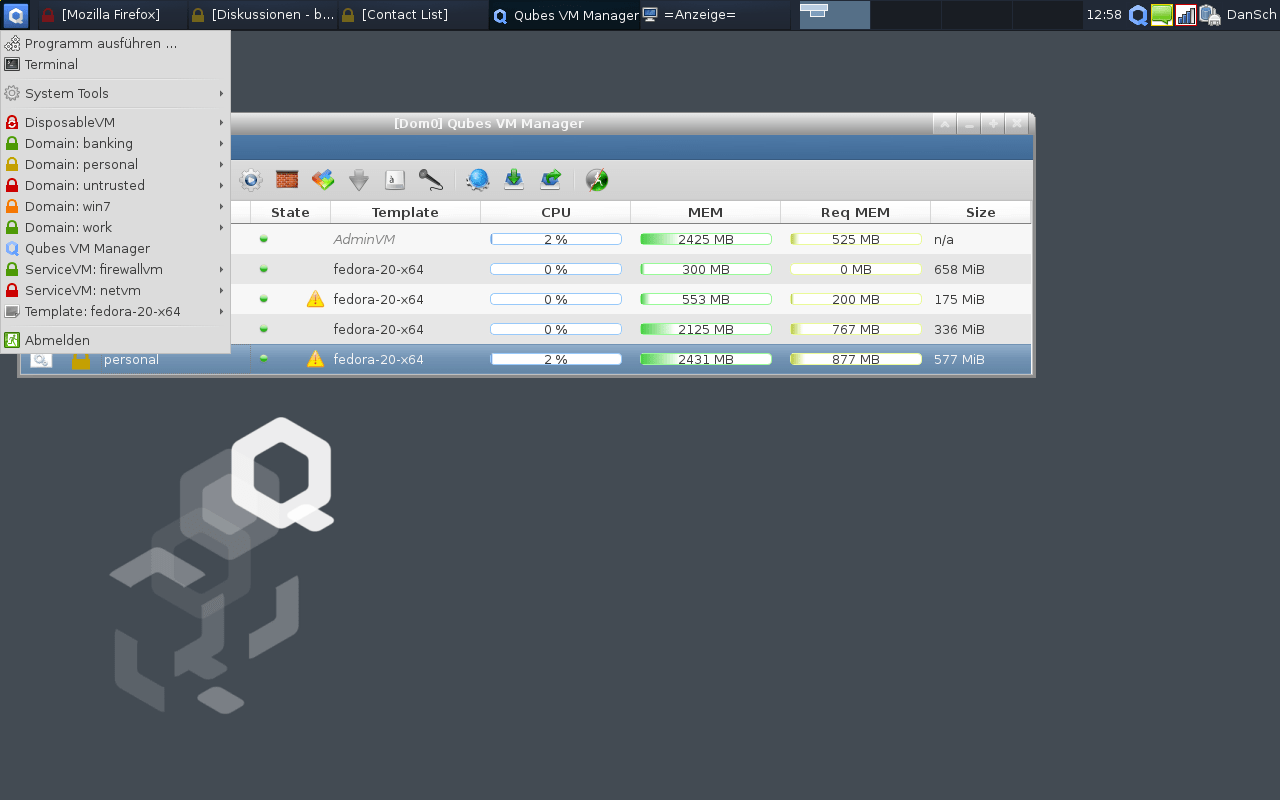Switch to the [Diskussionen - b... taskbar window
The height and width of the screenshot is (800, 1280).
tap(262, 15)
